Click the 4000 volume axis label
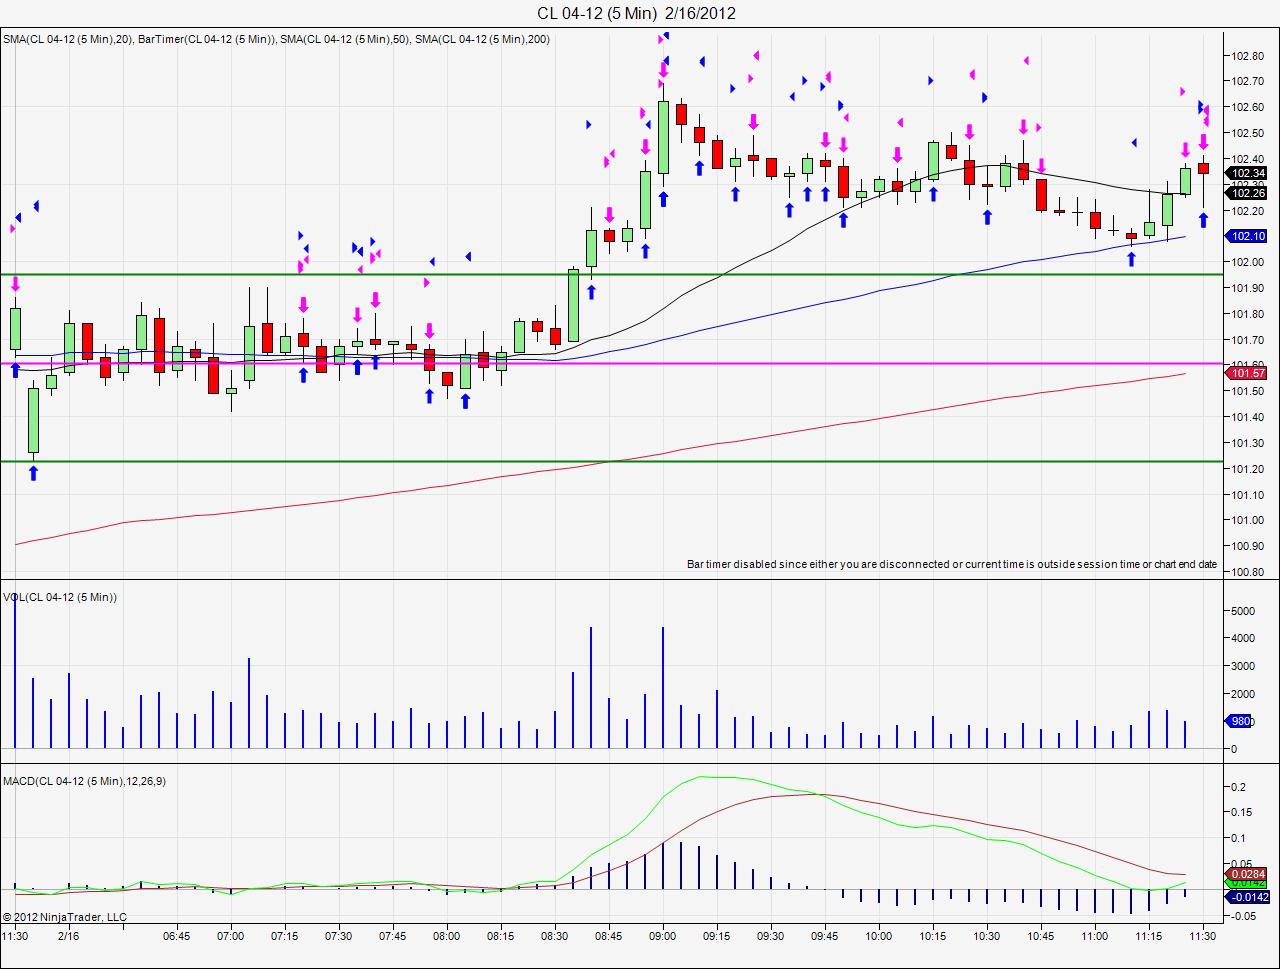Viewport: 1280px width, 969px height. point(1242,638)
